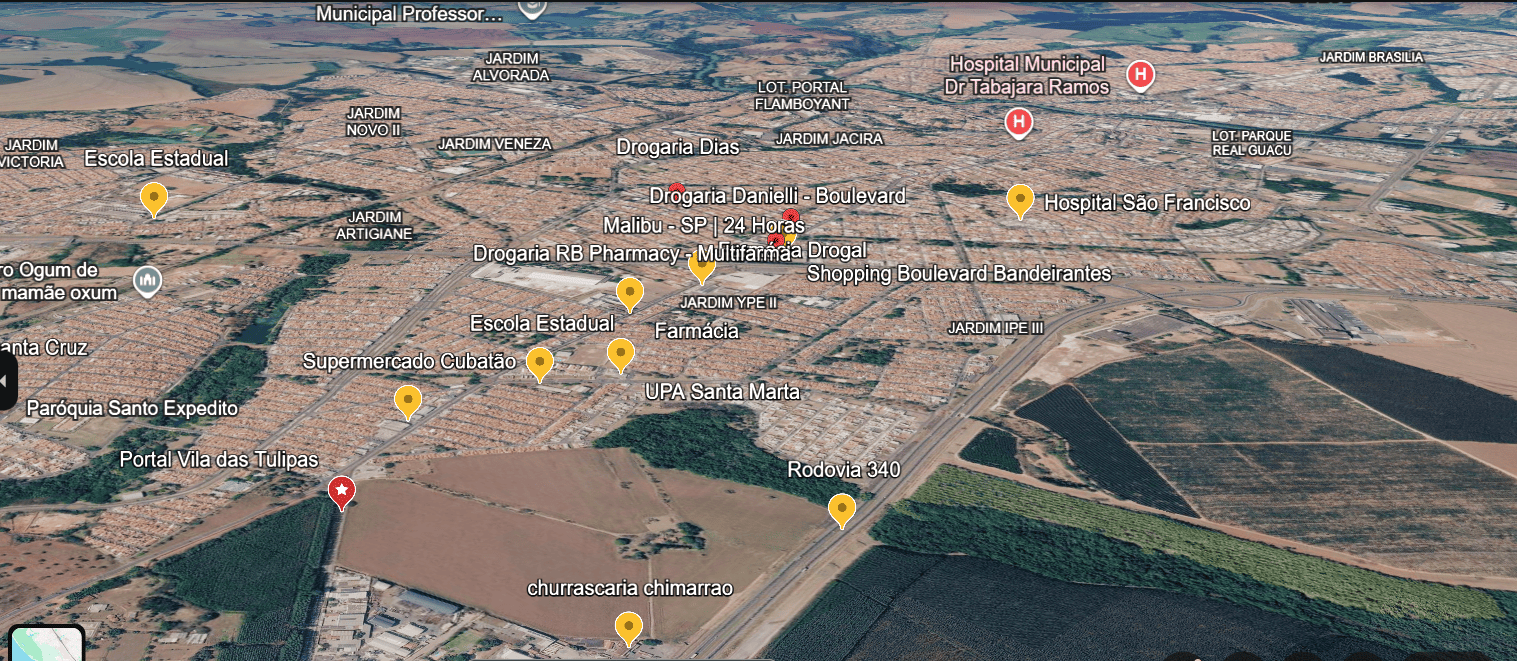Viewport: 1517px width, 661px height.
Task: Open the UPA Santa Marta label
Action: (723, 391)
